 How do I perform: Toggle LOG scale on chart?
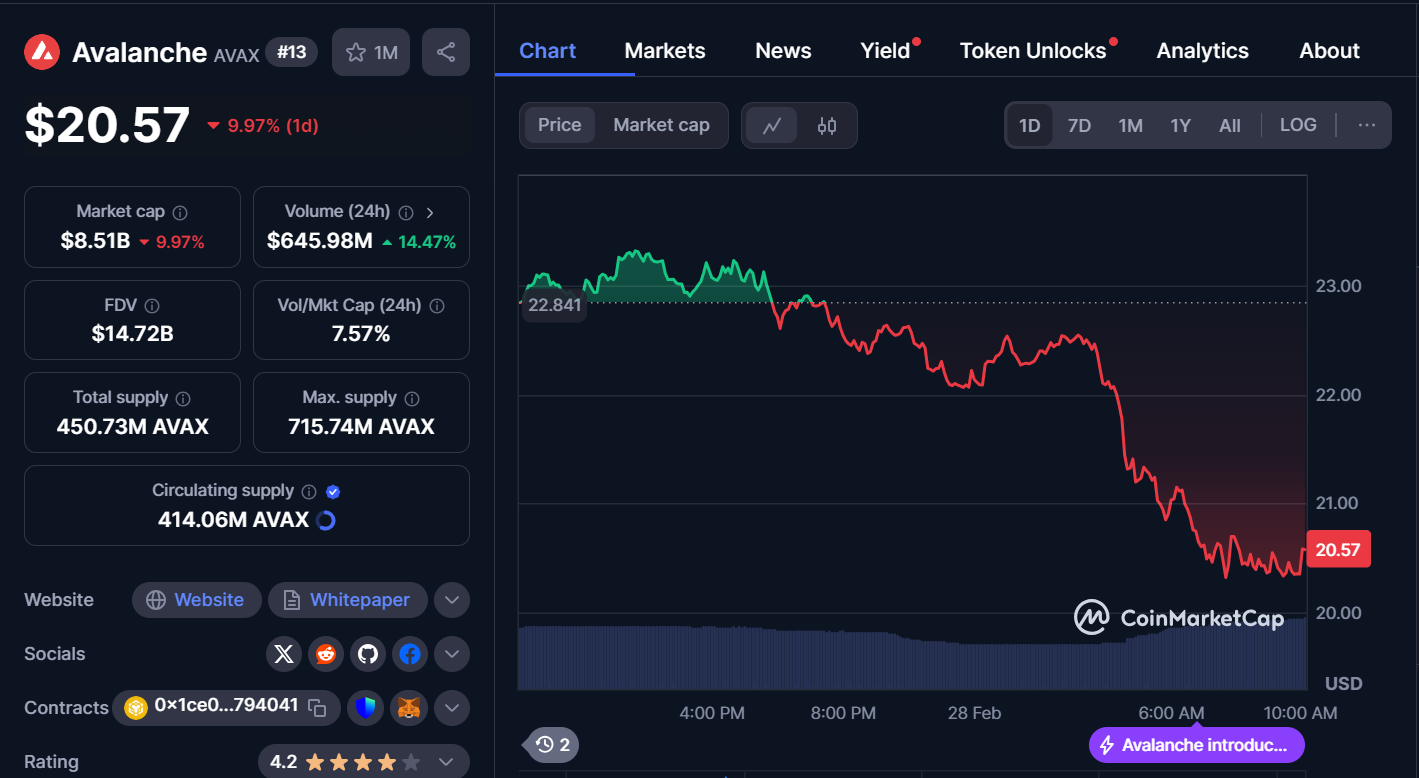coord(1298,125)
